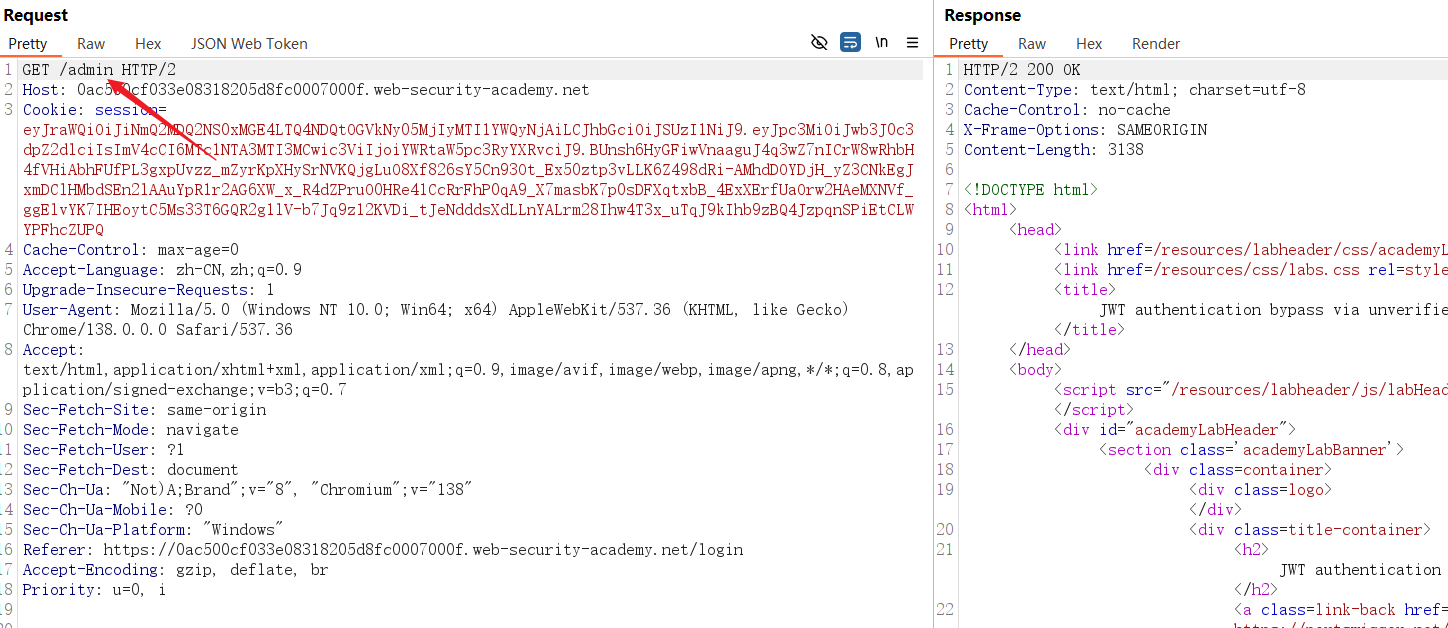
Task: Click the Response panel title
Action: [982, 15]
